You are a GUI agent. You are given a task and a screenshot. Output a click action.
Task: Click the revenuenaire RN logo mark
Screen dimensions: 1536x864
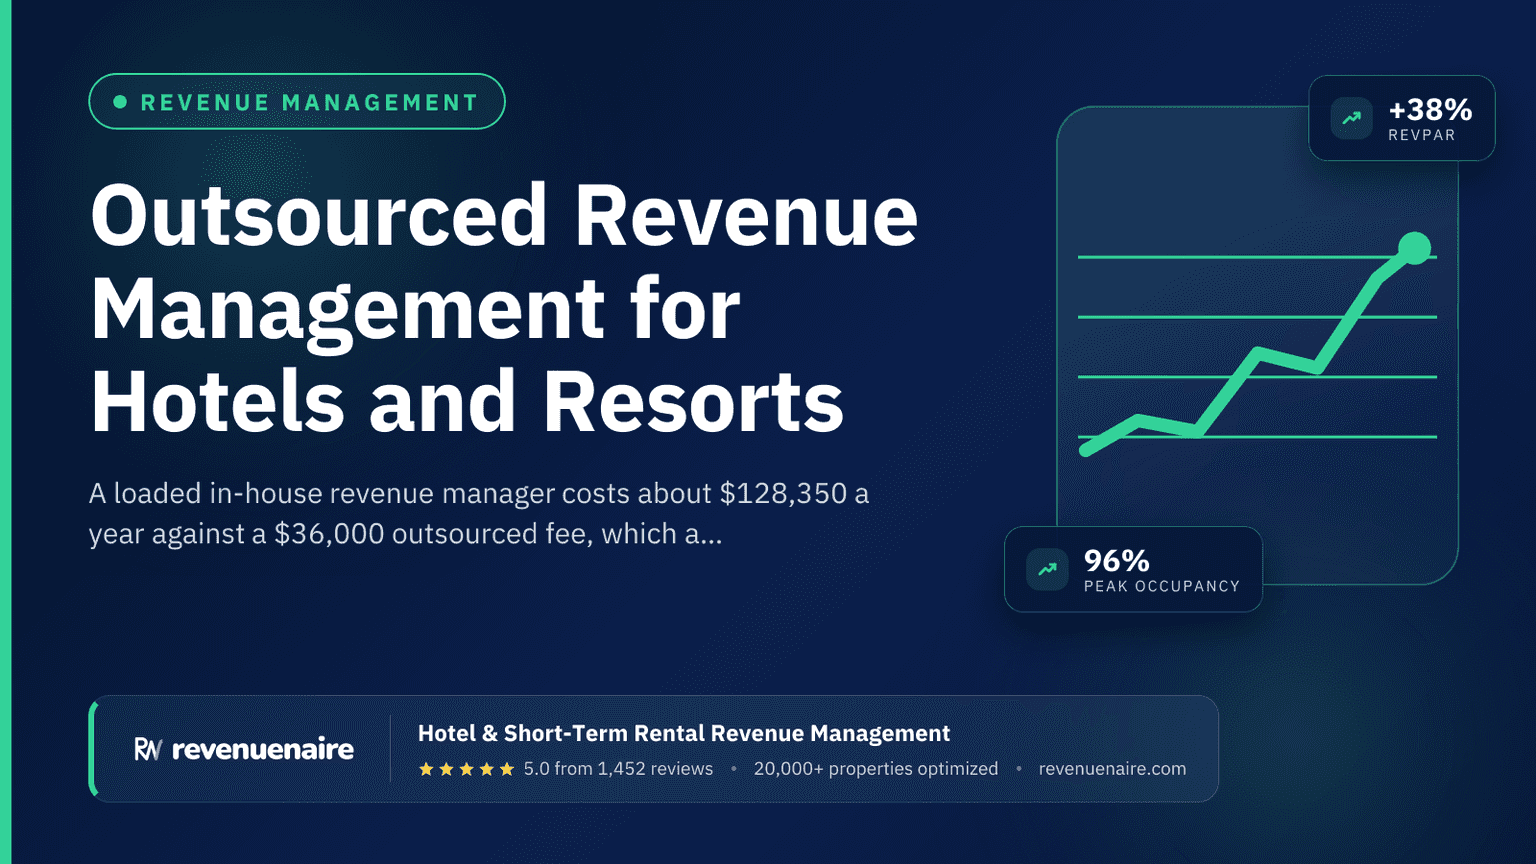(x=148, y=749)
